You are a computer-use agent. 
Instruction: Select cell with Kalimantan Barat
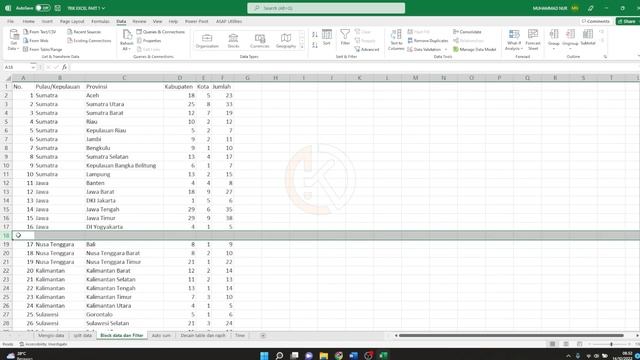click(x=124, y=271)
